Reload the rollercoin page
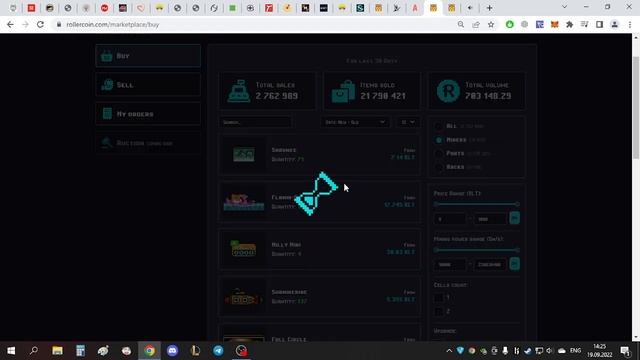640x360 pixels. click(40, 24)
